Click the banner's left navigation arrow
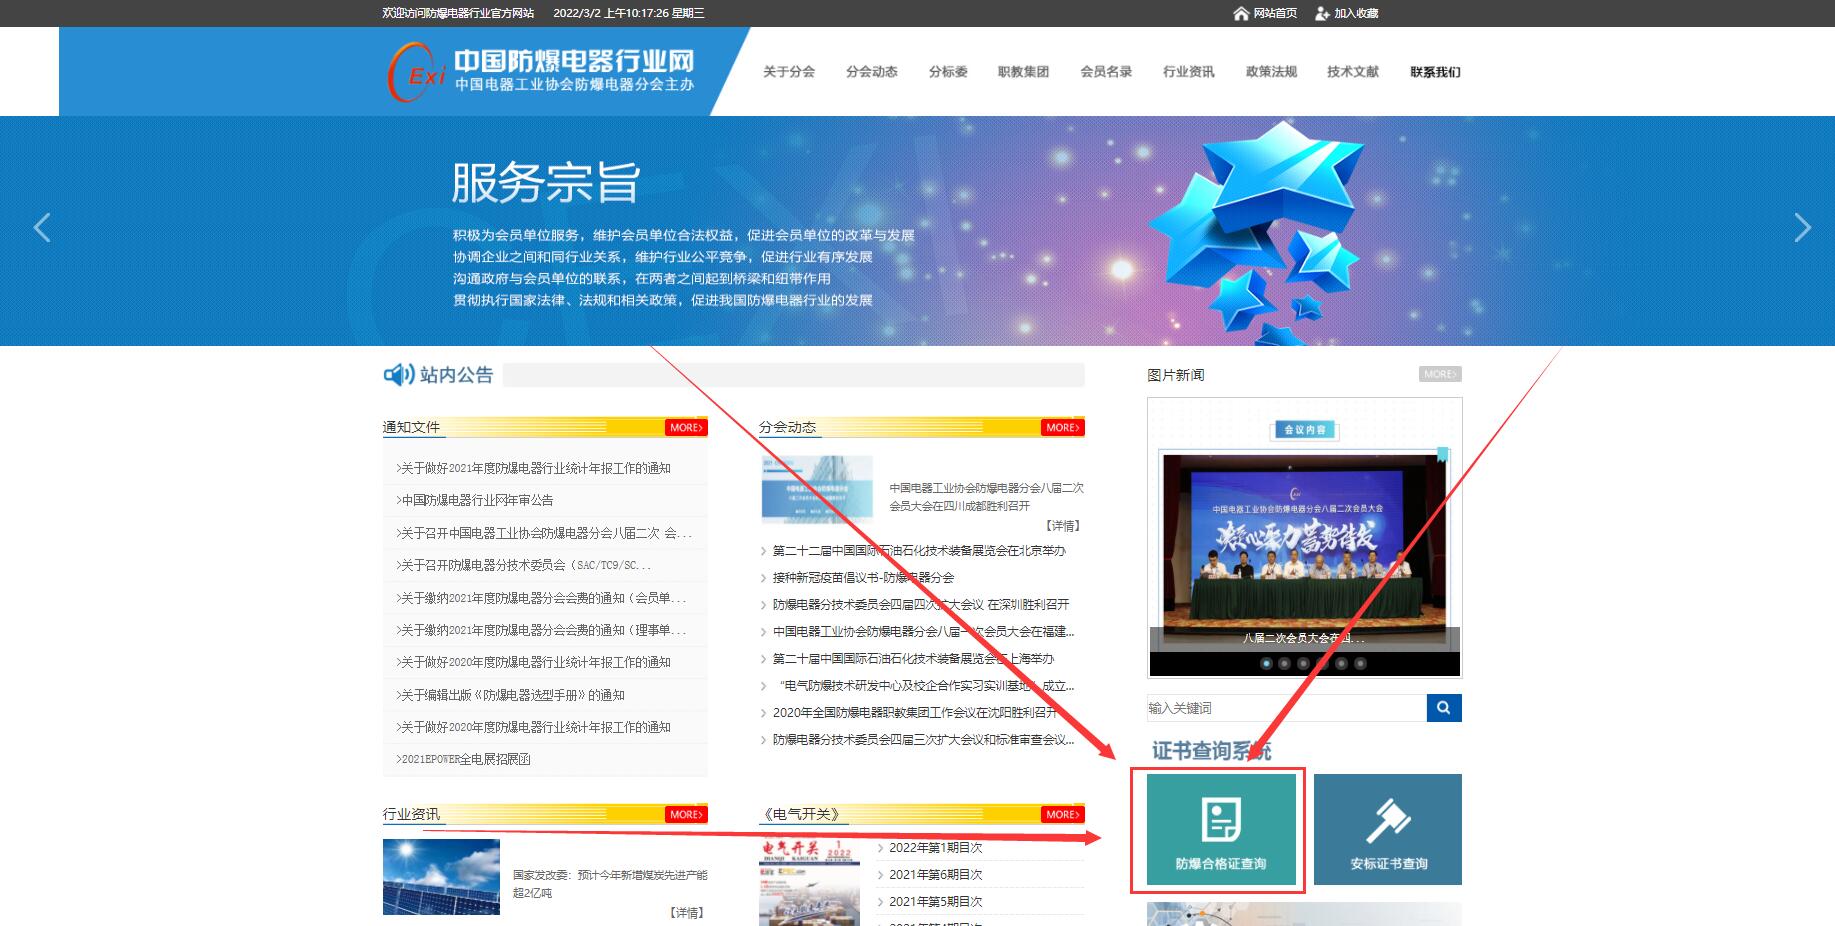The image size is (1835, 926). tap(42, 228)
